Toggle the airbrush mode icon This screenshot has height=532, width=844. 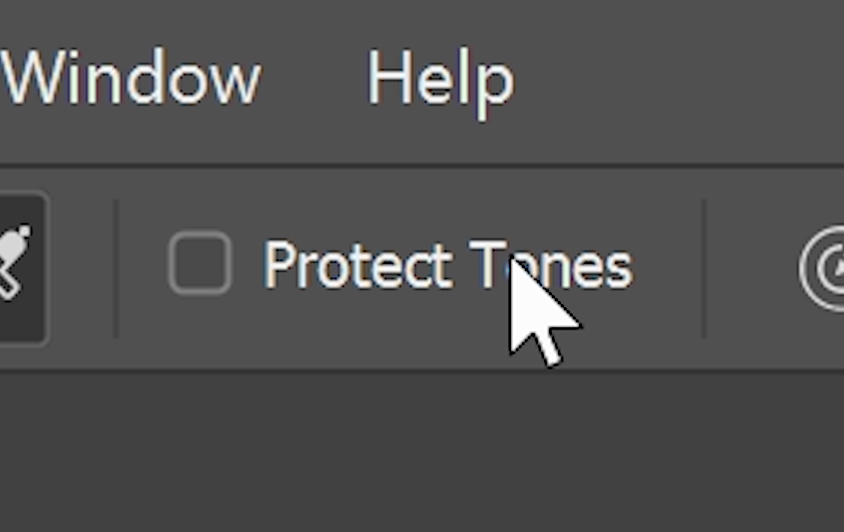coord(17,266)
